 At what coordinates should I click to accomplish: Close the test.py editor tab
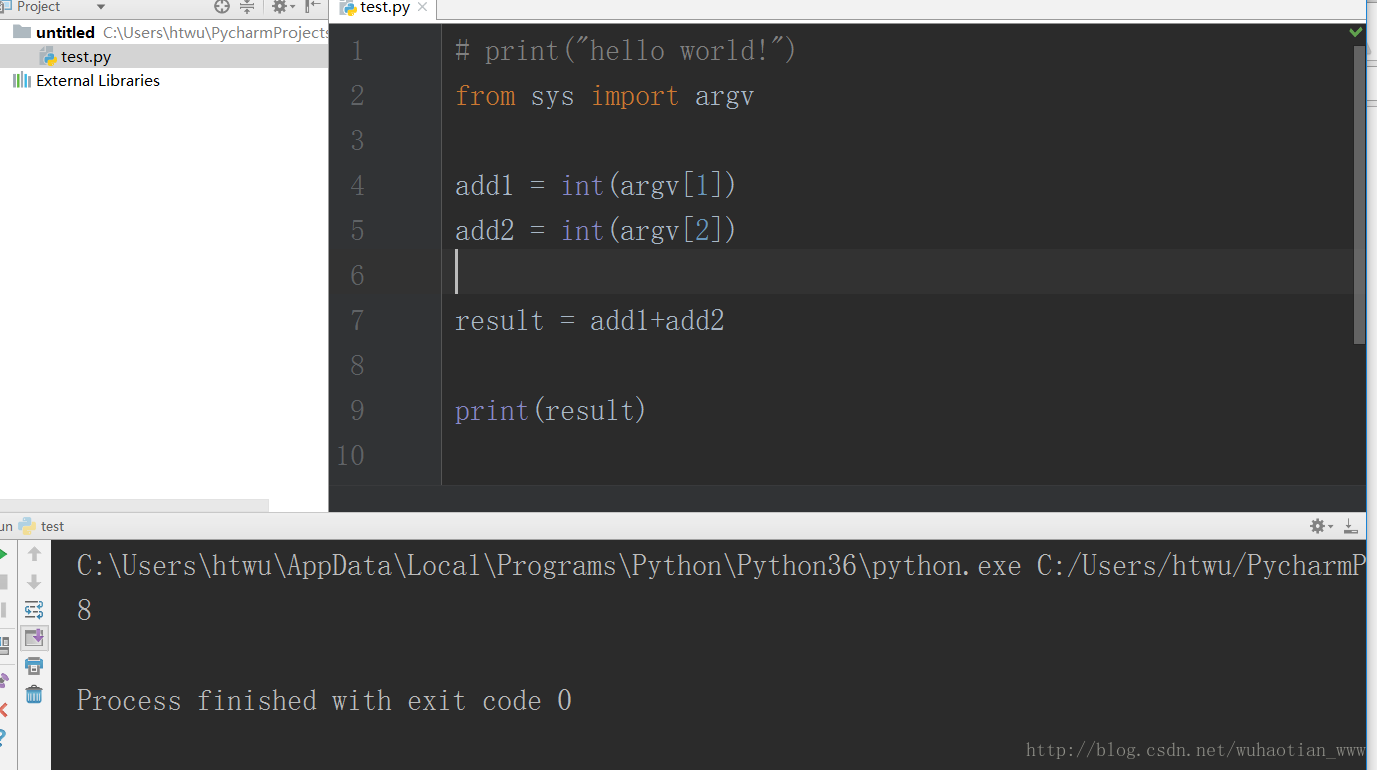(422, 8)
